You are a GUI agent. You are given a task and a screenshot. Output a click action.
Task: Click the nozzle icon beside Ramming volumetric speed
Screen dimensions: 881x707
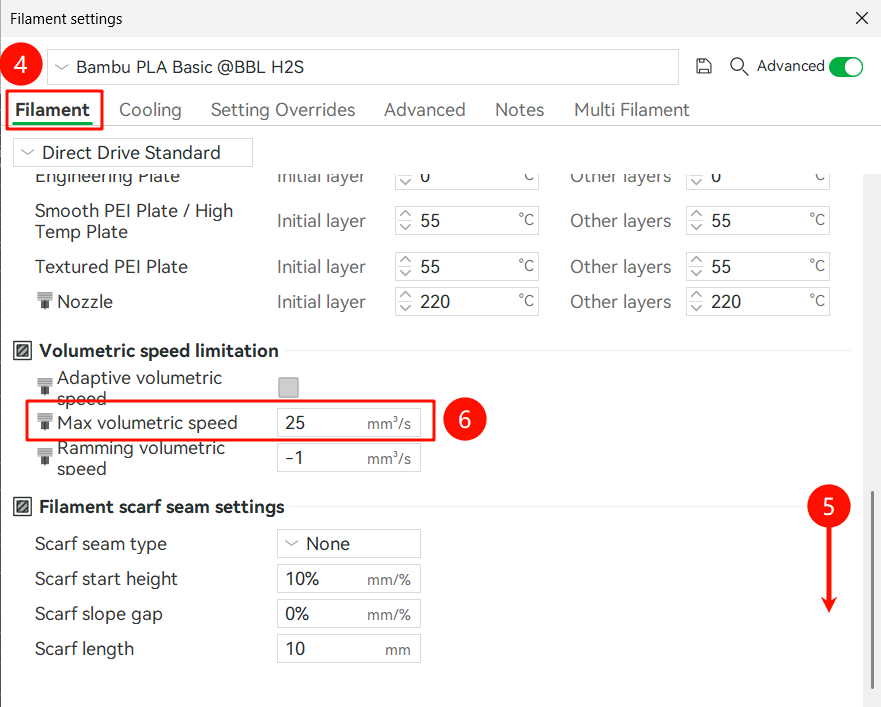pyautogui.click(x=44, y=456)
